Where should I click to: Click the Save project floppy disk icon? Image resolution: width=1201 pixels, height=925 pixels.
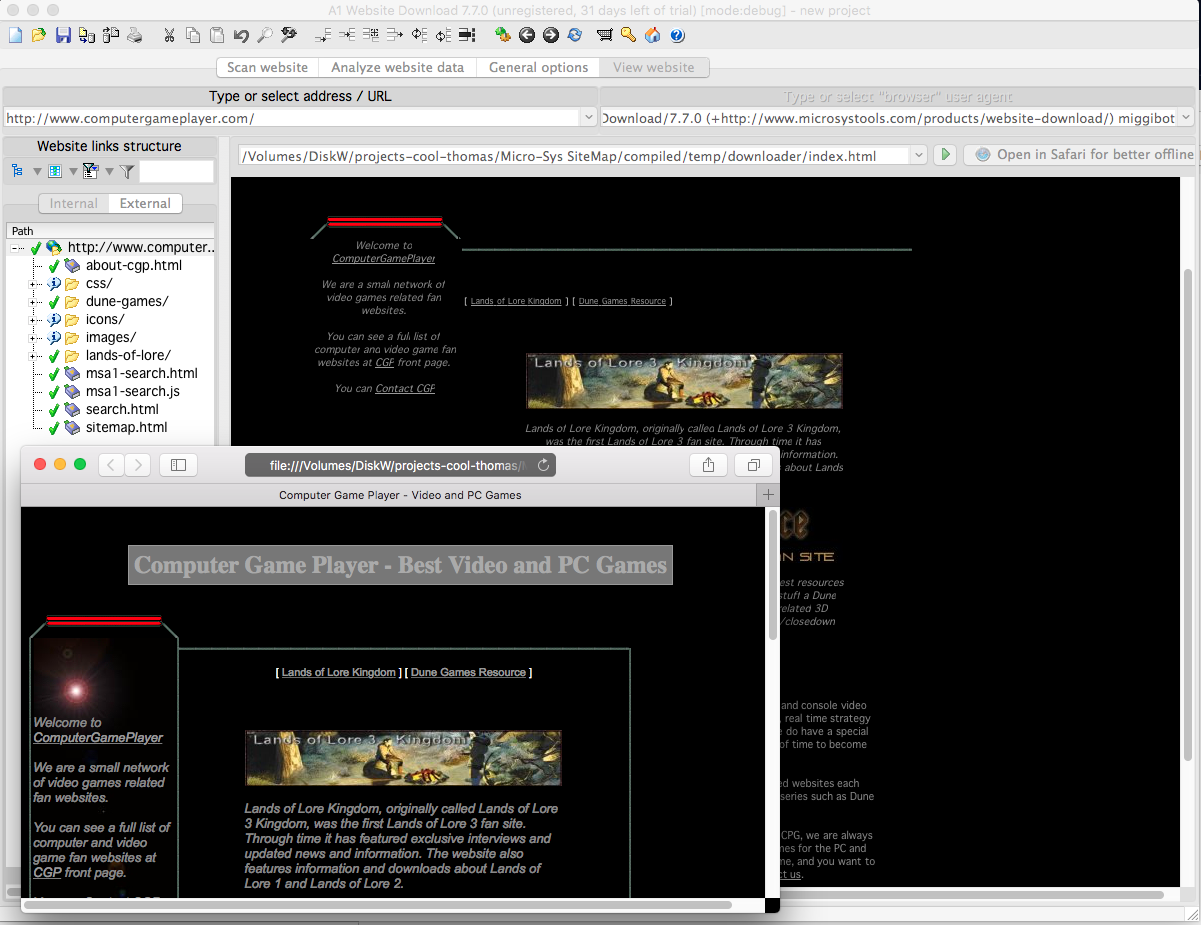point(63,35)
